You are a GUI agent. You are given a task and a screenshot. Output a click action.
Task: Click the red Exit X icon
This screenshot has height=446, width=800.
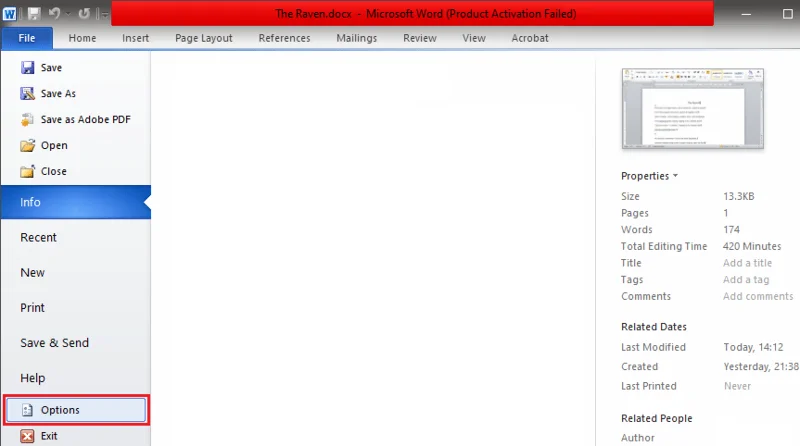click(x=28, y=436)
